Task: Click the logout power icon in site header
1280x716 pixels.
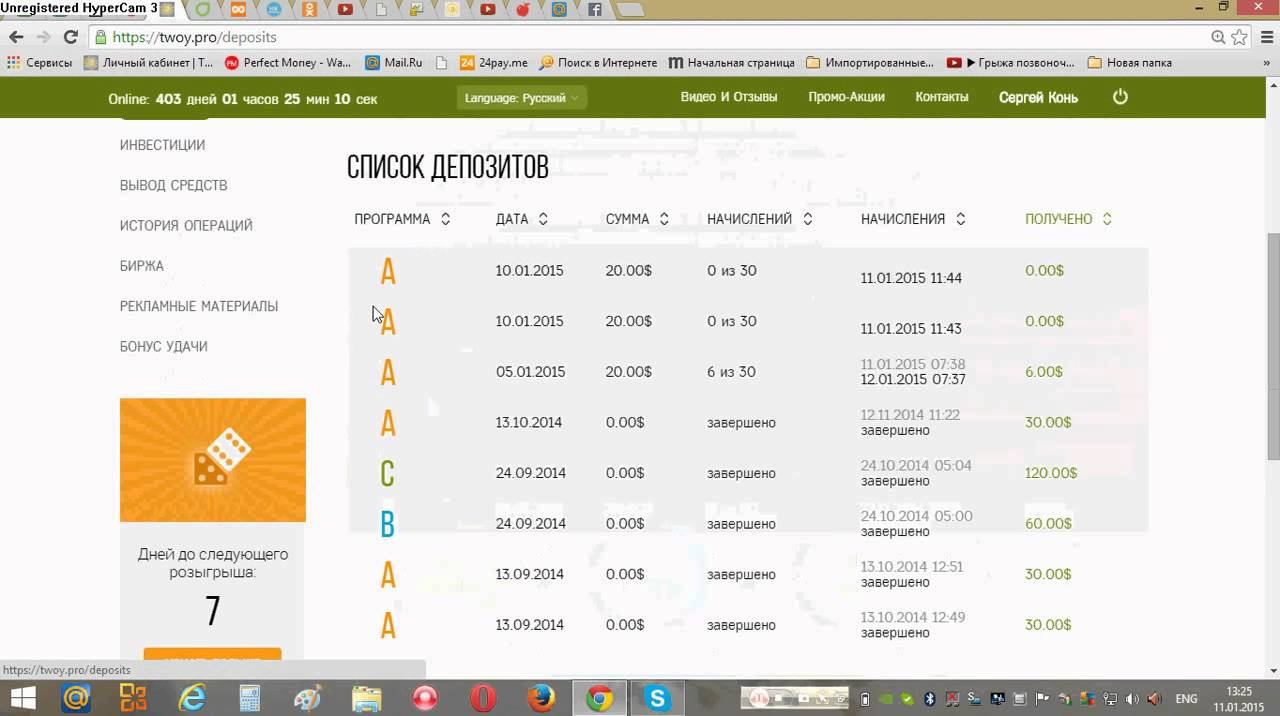Action: [1120, 97]
